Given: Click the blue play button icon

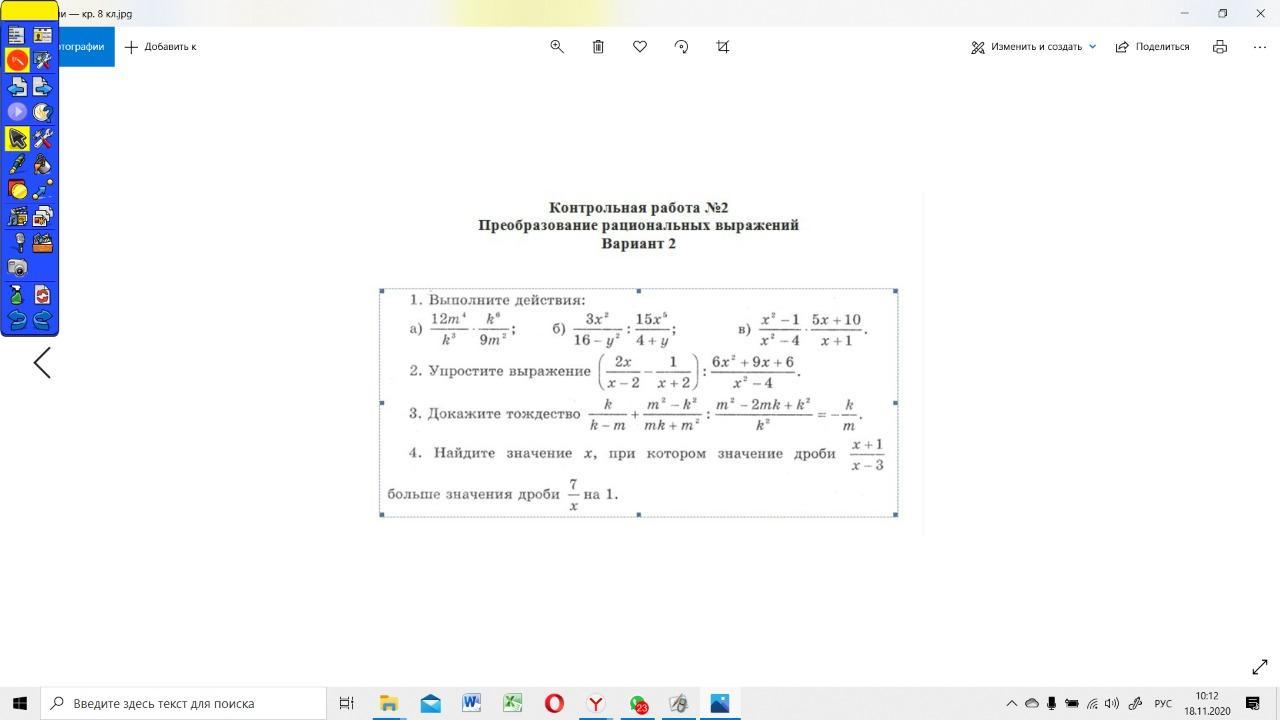Looking at the screenshot, I should click(17, 112).
